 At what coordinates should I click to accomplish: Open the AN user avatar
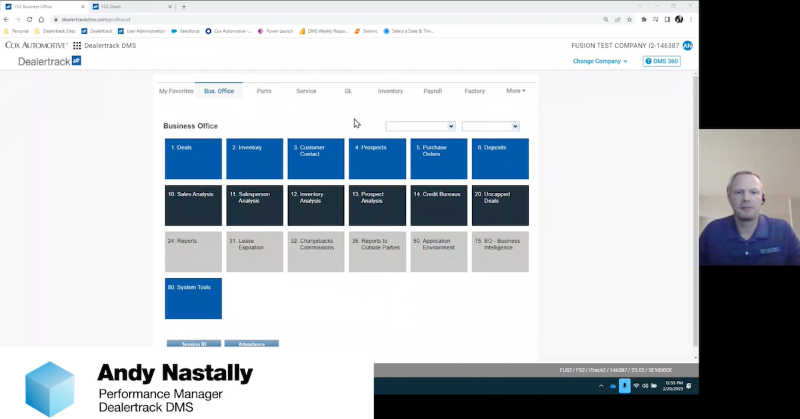point(687,45)
